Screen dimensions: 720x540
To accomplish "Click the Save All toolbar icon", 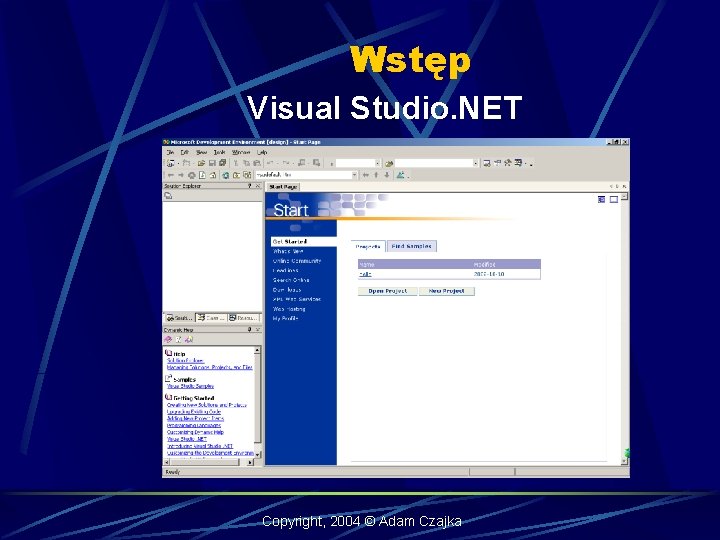I will click(223, 163).
